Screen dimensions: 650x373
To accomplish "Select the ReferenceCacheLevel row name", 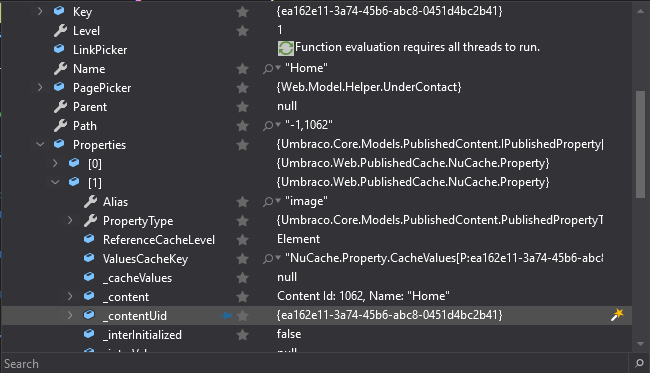I will pos(159,240).
